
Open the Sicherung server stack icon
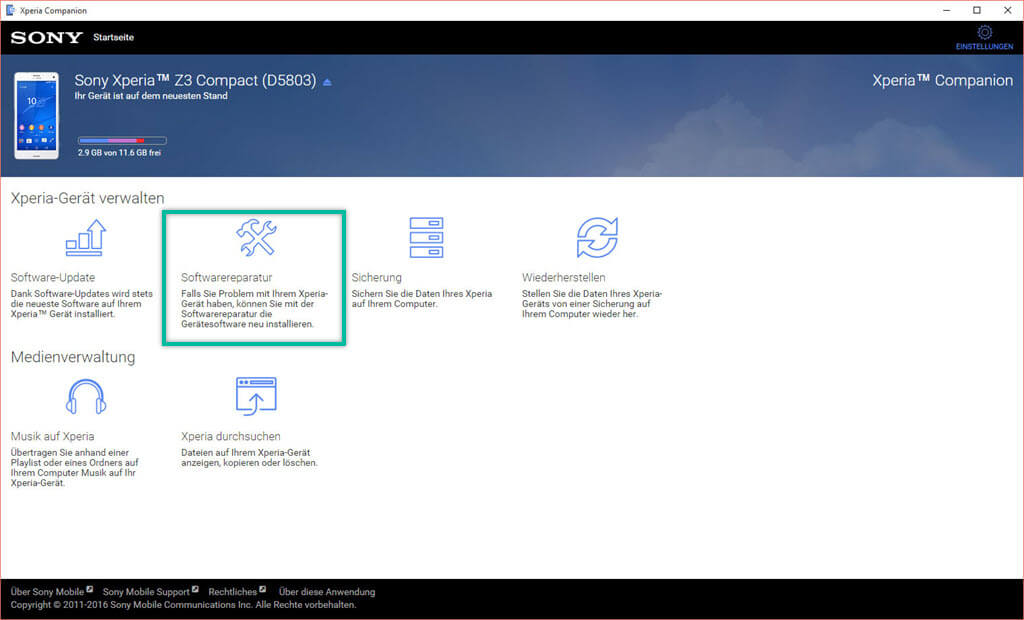(x=426, y=237)
